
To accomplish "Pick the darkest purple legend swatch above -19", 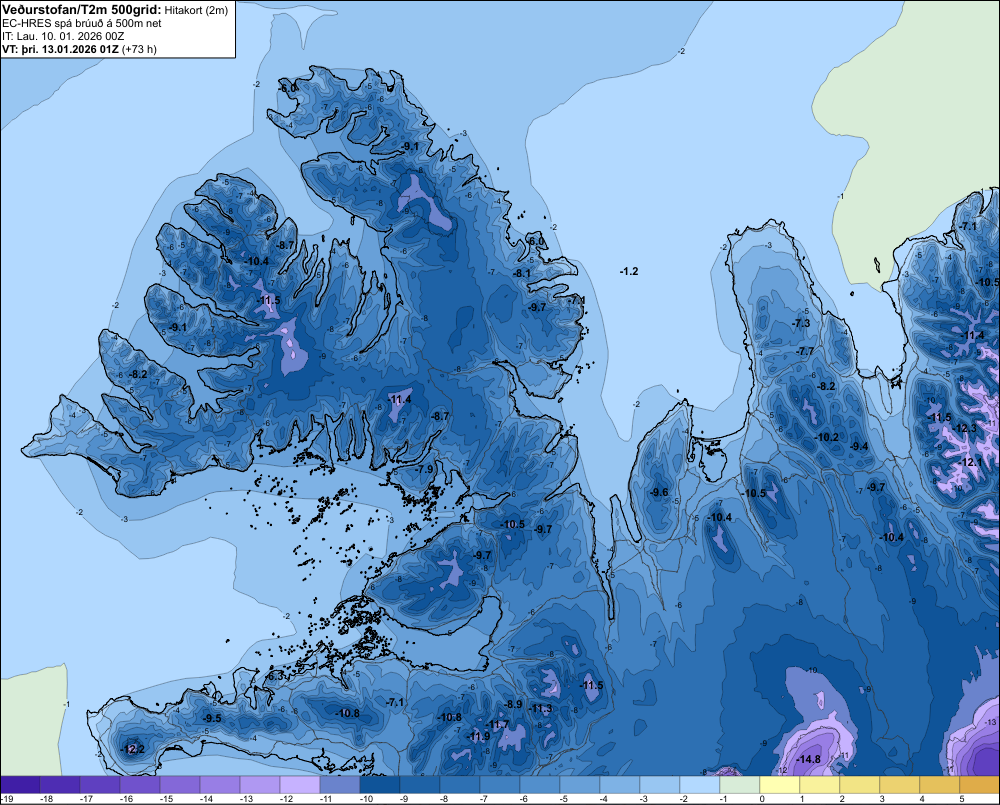I will pyautogui.click(x=20, y=785).
